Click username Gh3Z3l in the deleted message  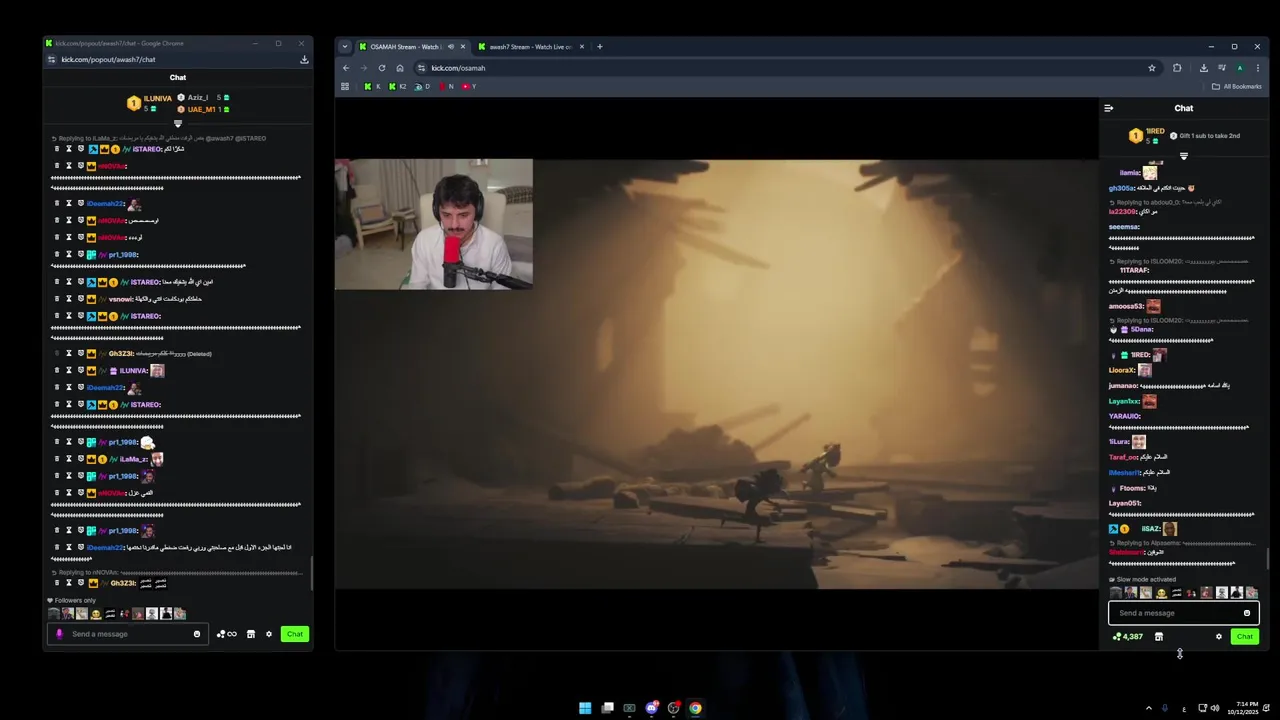tap(121, 354)
